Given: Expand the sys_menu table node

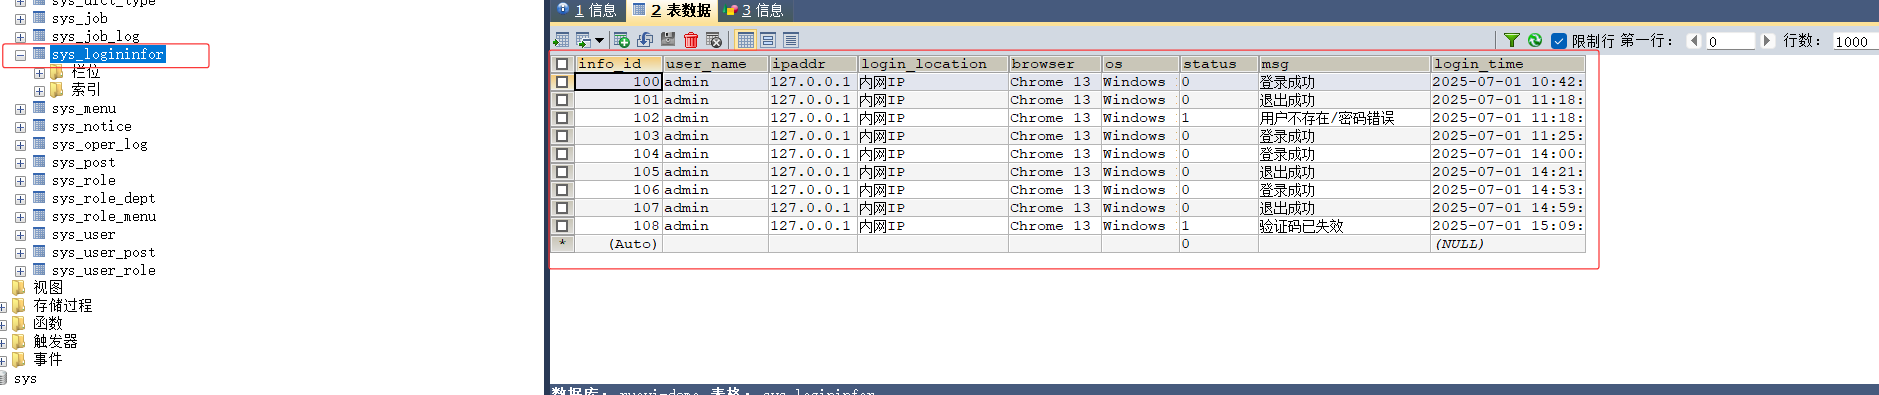Looking at the screenshot, I should click(20, 109).
